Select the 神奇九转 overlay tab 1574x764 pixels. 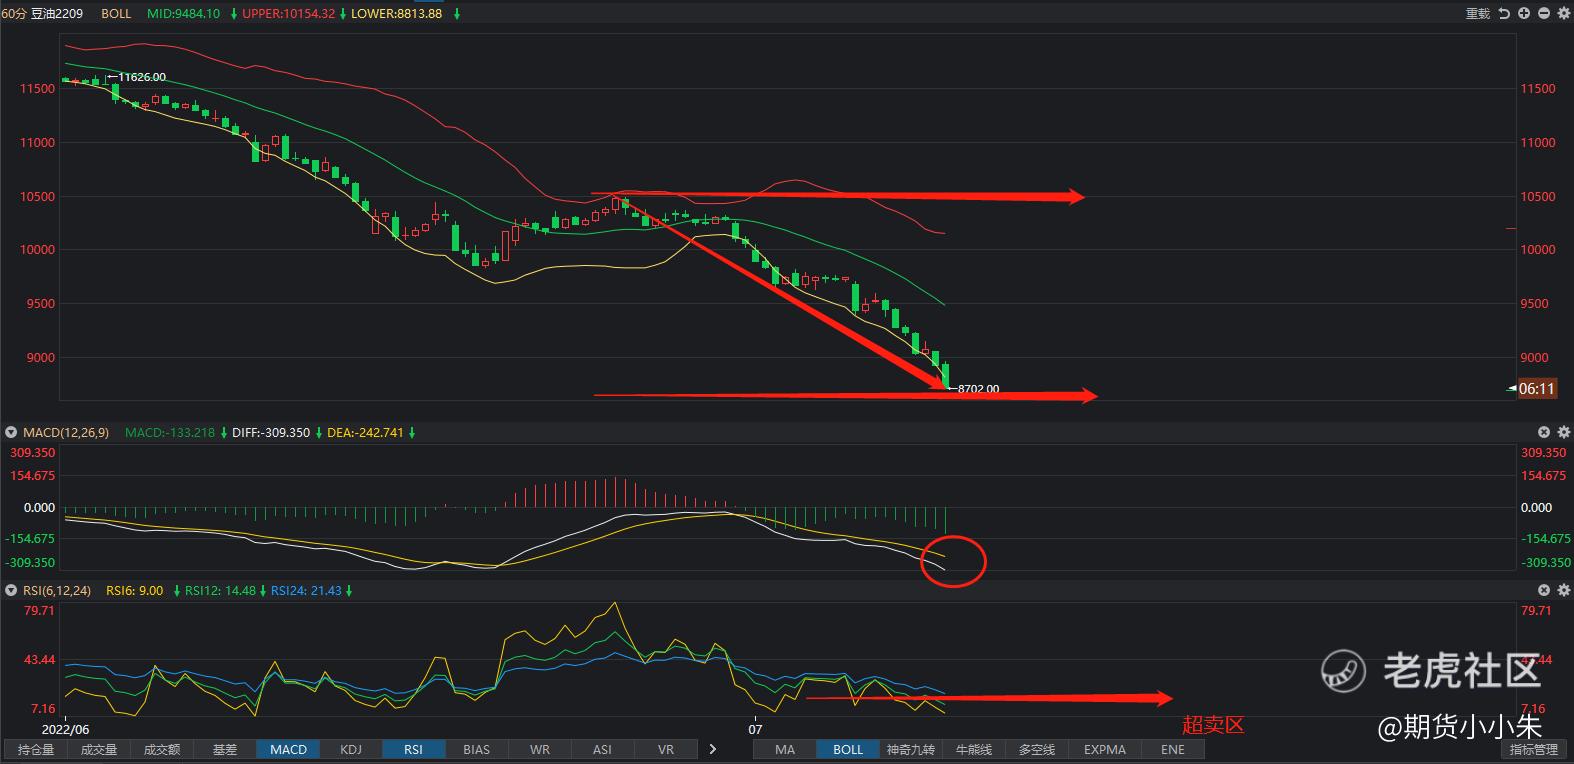pos(911,749)
